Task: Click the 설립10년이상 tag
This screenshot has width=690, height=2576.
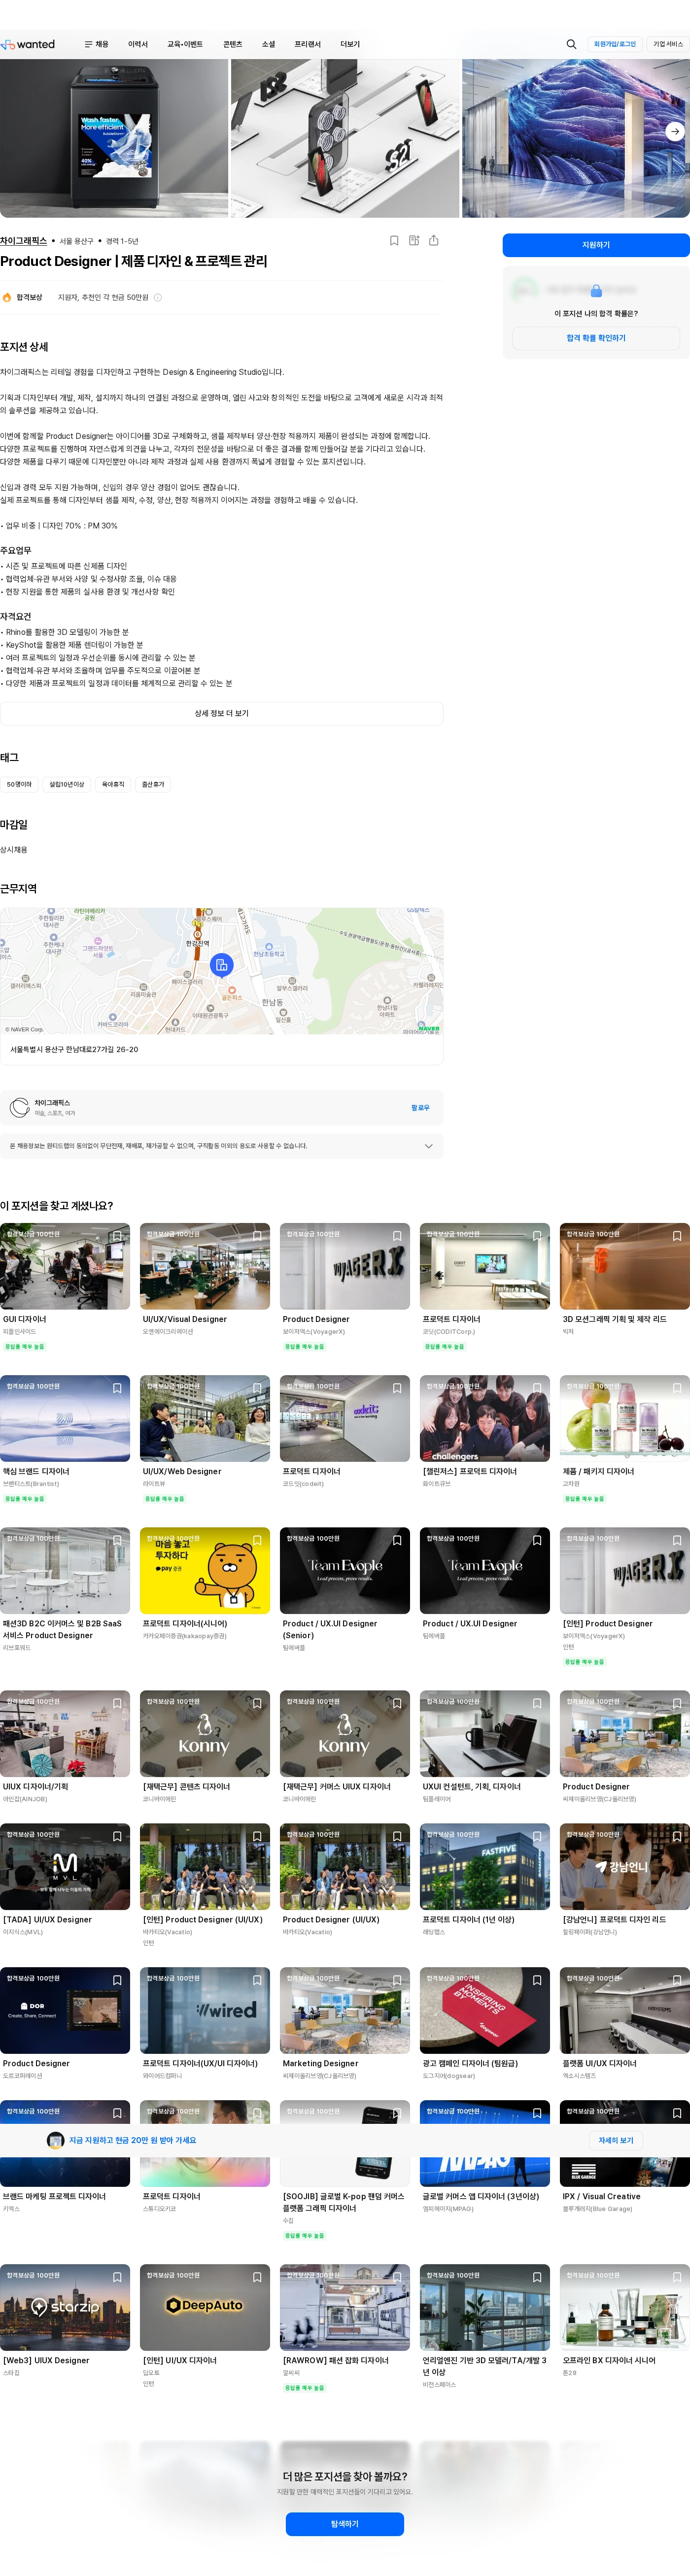Action: tap(67, 784)
